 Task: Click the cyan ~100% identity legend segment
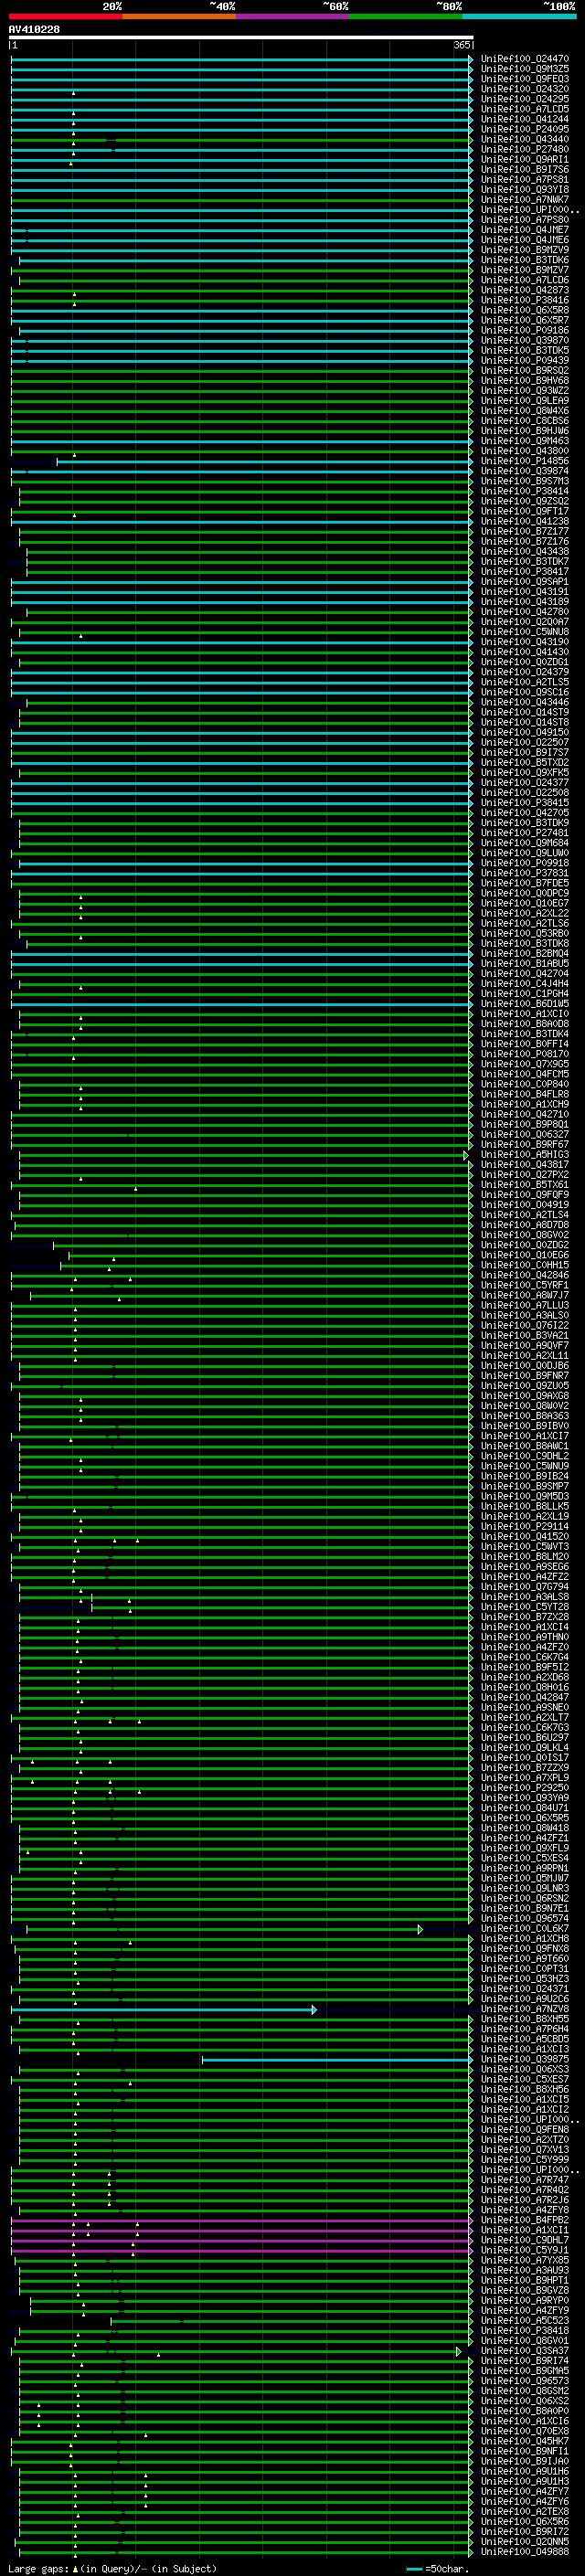[519, 16]
